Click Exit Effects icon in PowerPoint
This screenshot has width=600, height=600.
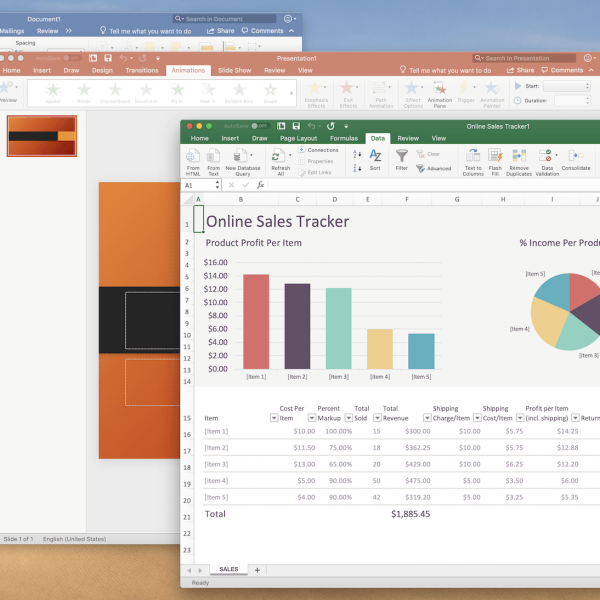point(347,88)
